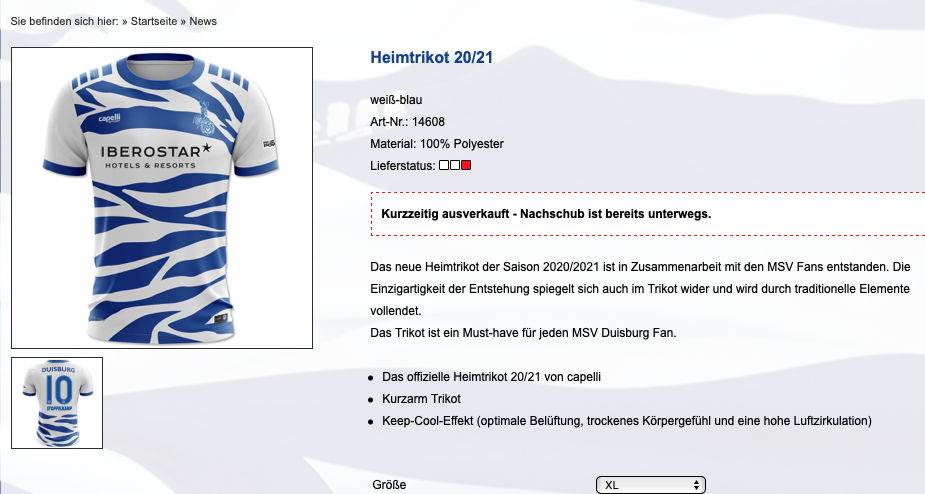The width and height of the screenshot is (925, 494).
Task: Click the red Lieferstatus indicator square
Action: pyautogui.click(x=466, y=165)
